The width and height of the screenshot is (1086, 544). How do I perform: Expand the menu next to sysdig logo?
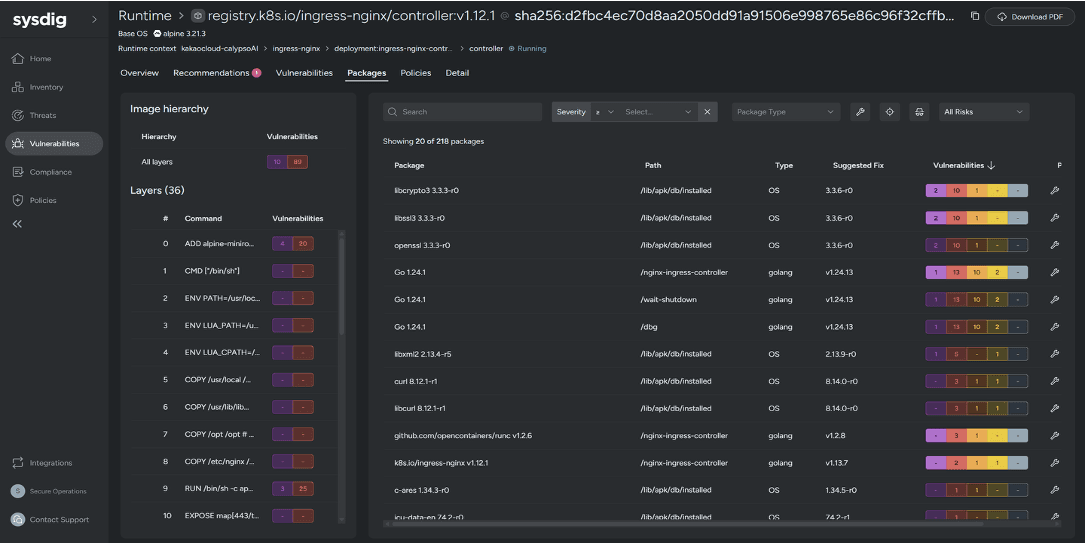(x=94, y=20)
